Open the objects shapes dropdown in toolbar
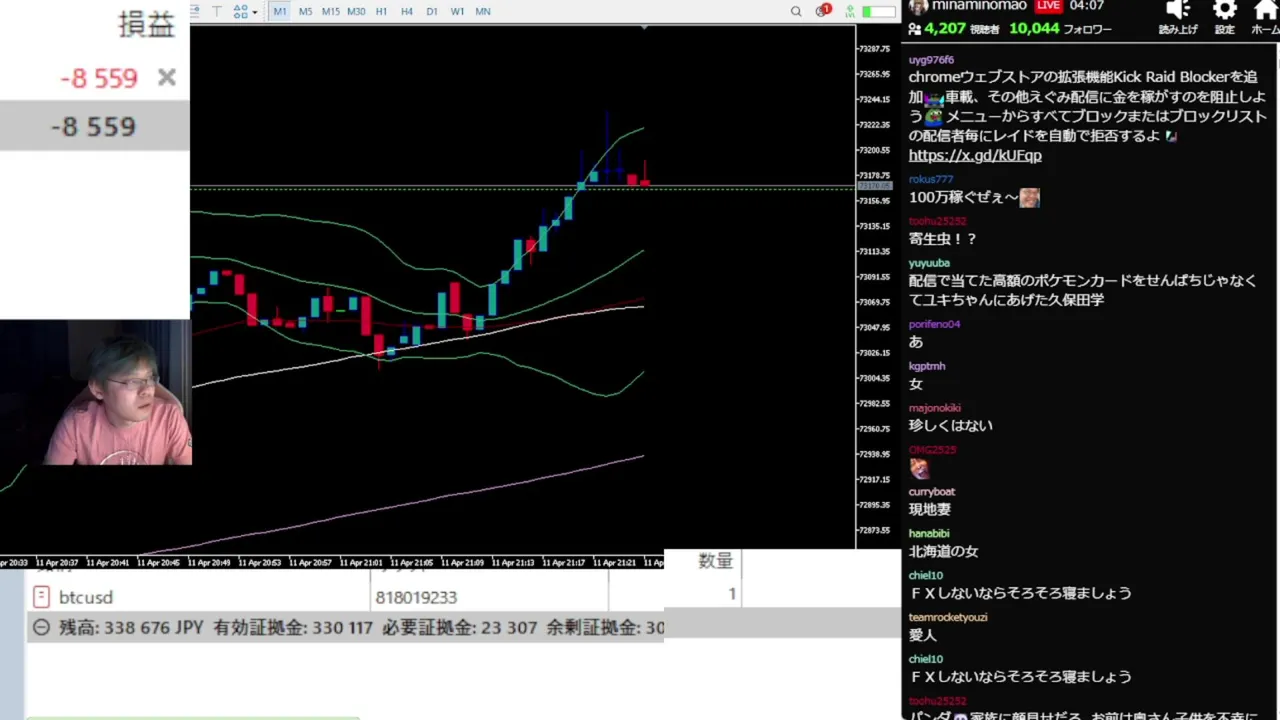 [245, 11]
